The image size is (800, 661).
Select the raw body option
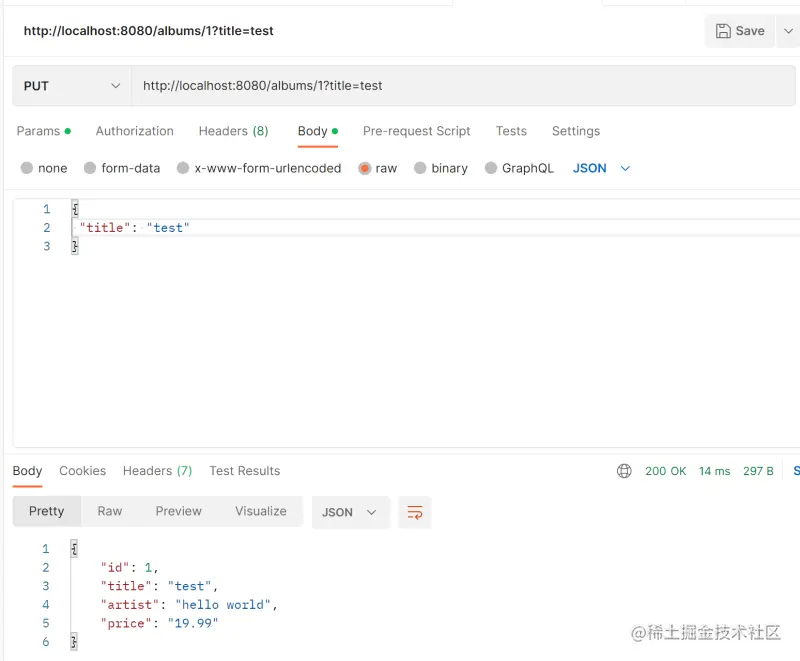(378, 168)
